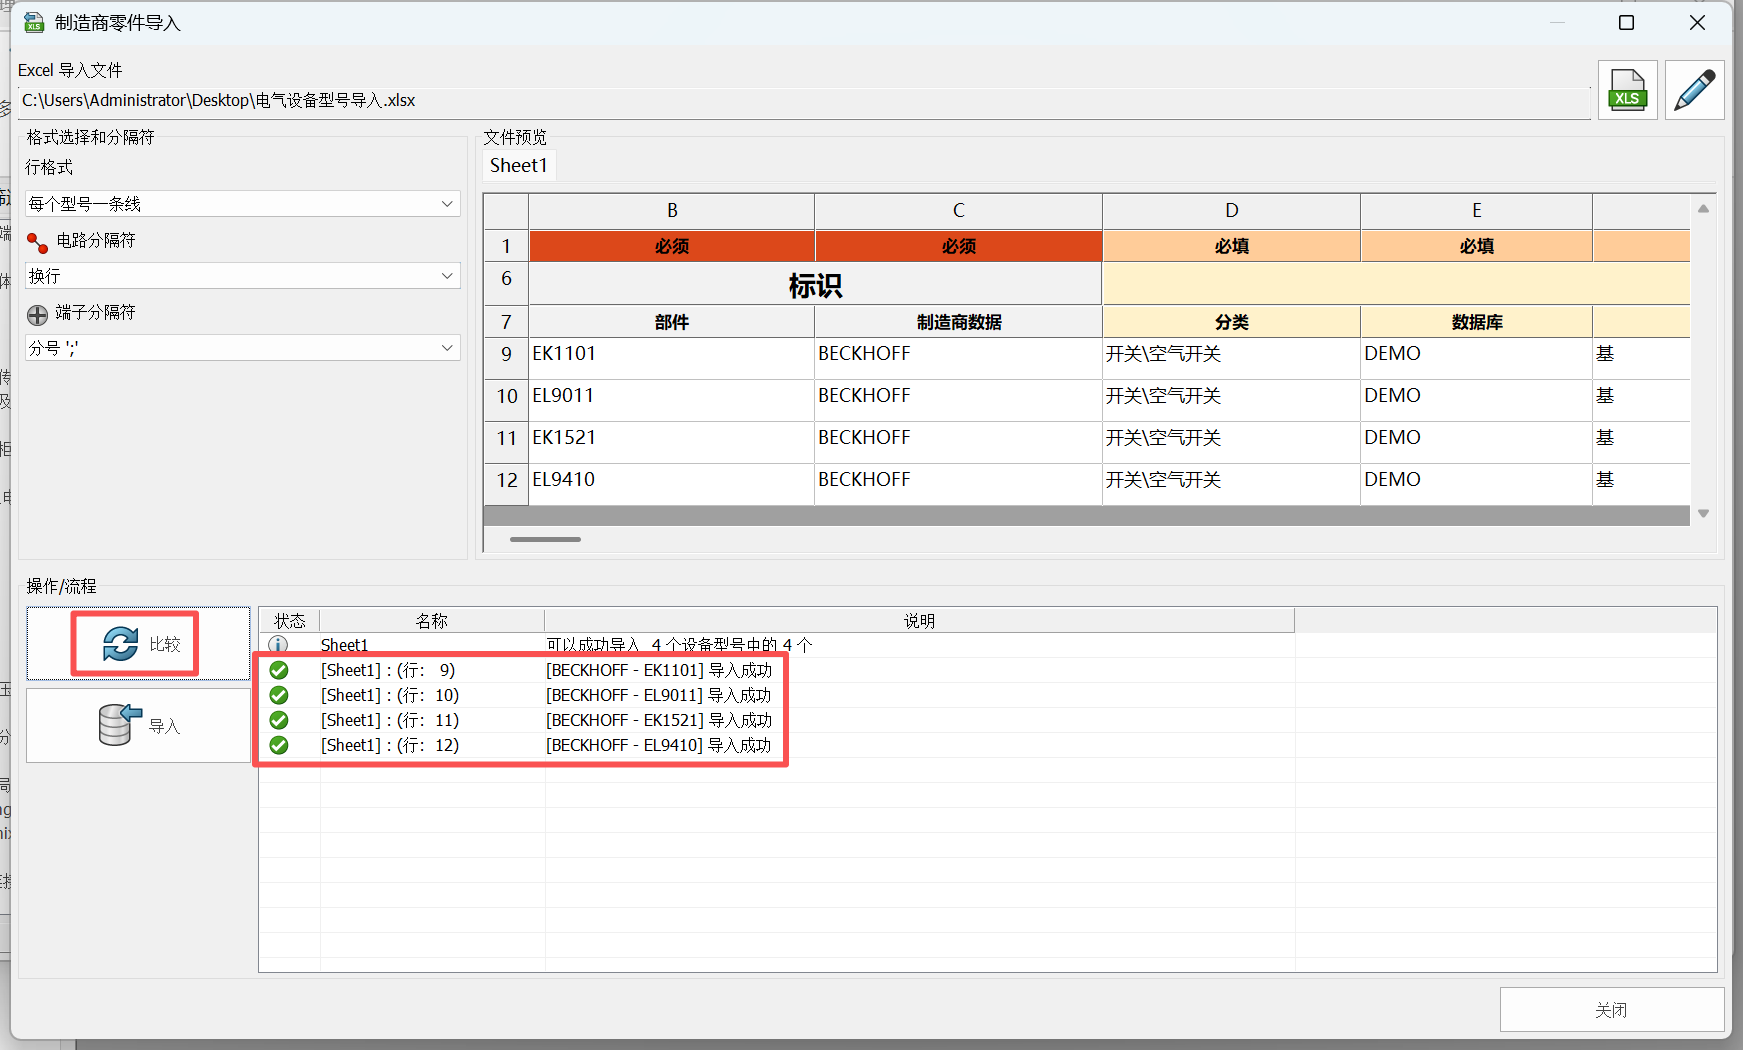Click the green checkmark for row 9
Screen dimensions: 1743x1050
coord(279,670)
